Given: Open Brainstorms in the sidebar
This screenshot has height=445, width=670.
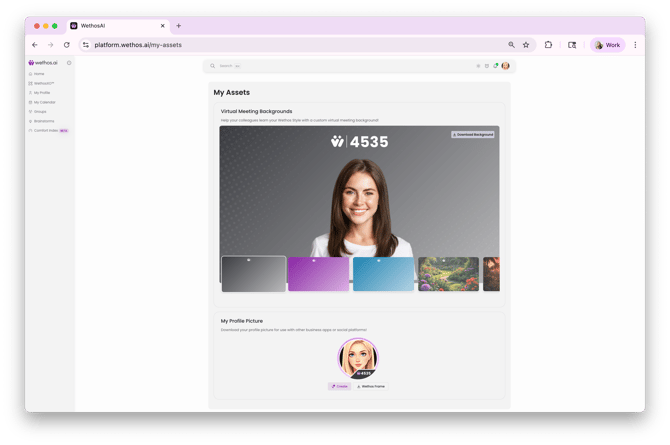Looking at the screenshot, I should pyautogui.click(x=43, y=121).
